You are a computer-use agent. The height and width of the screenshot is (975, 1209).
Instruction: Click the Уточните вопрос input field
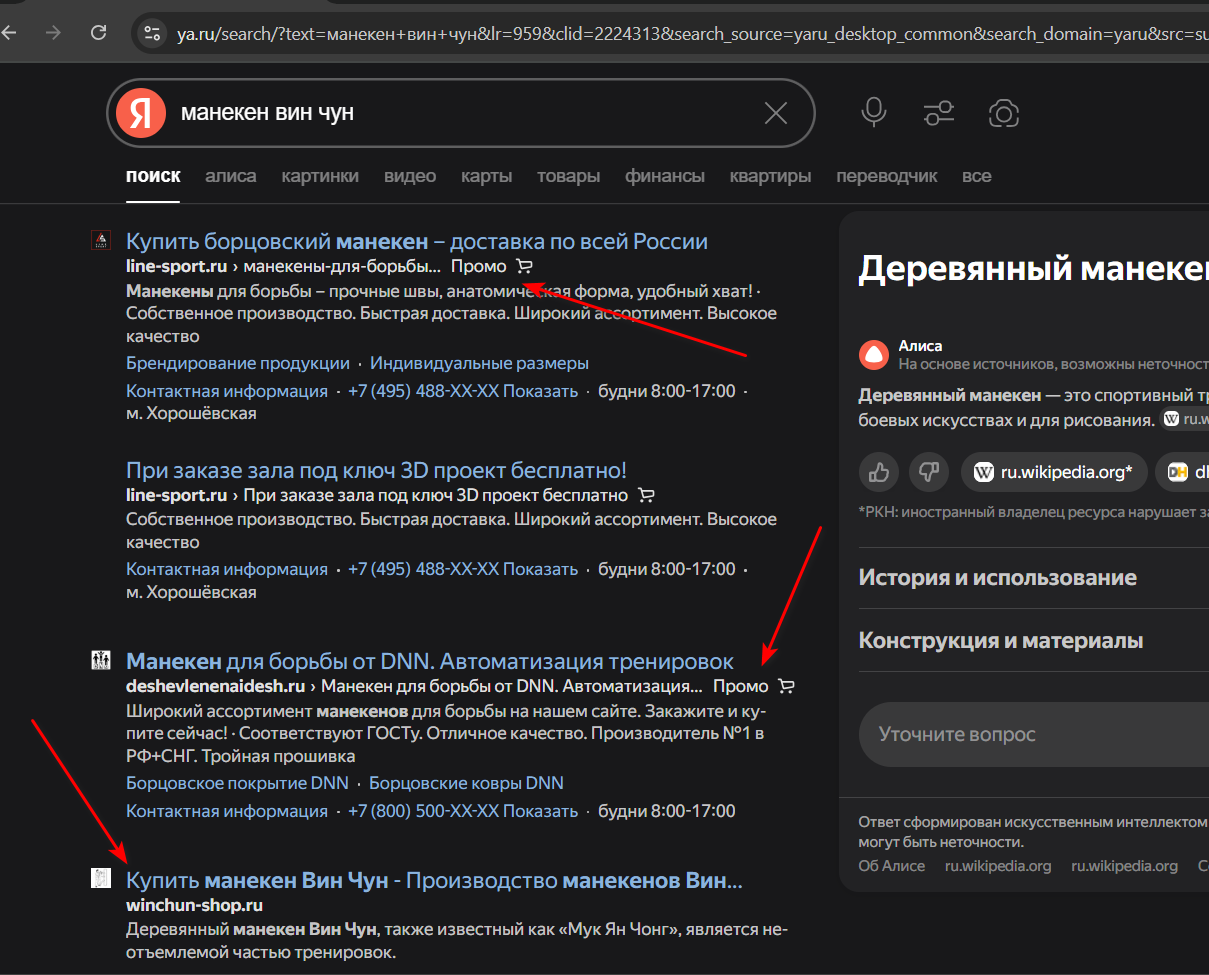(1033, 734)
